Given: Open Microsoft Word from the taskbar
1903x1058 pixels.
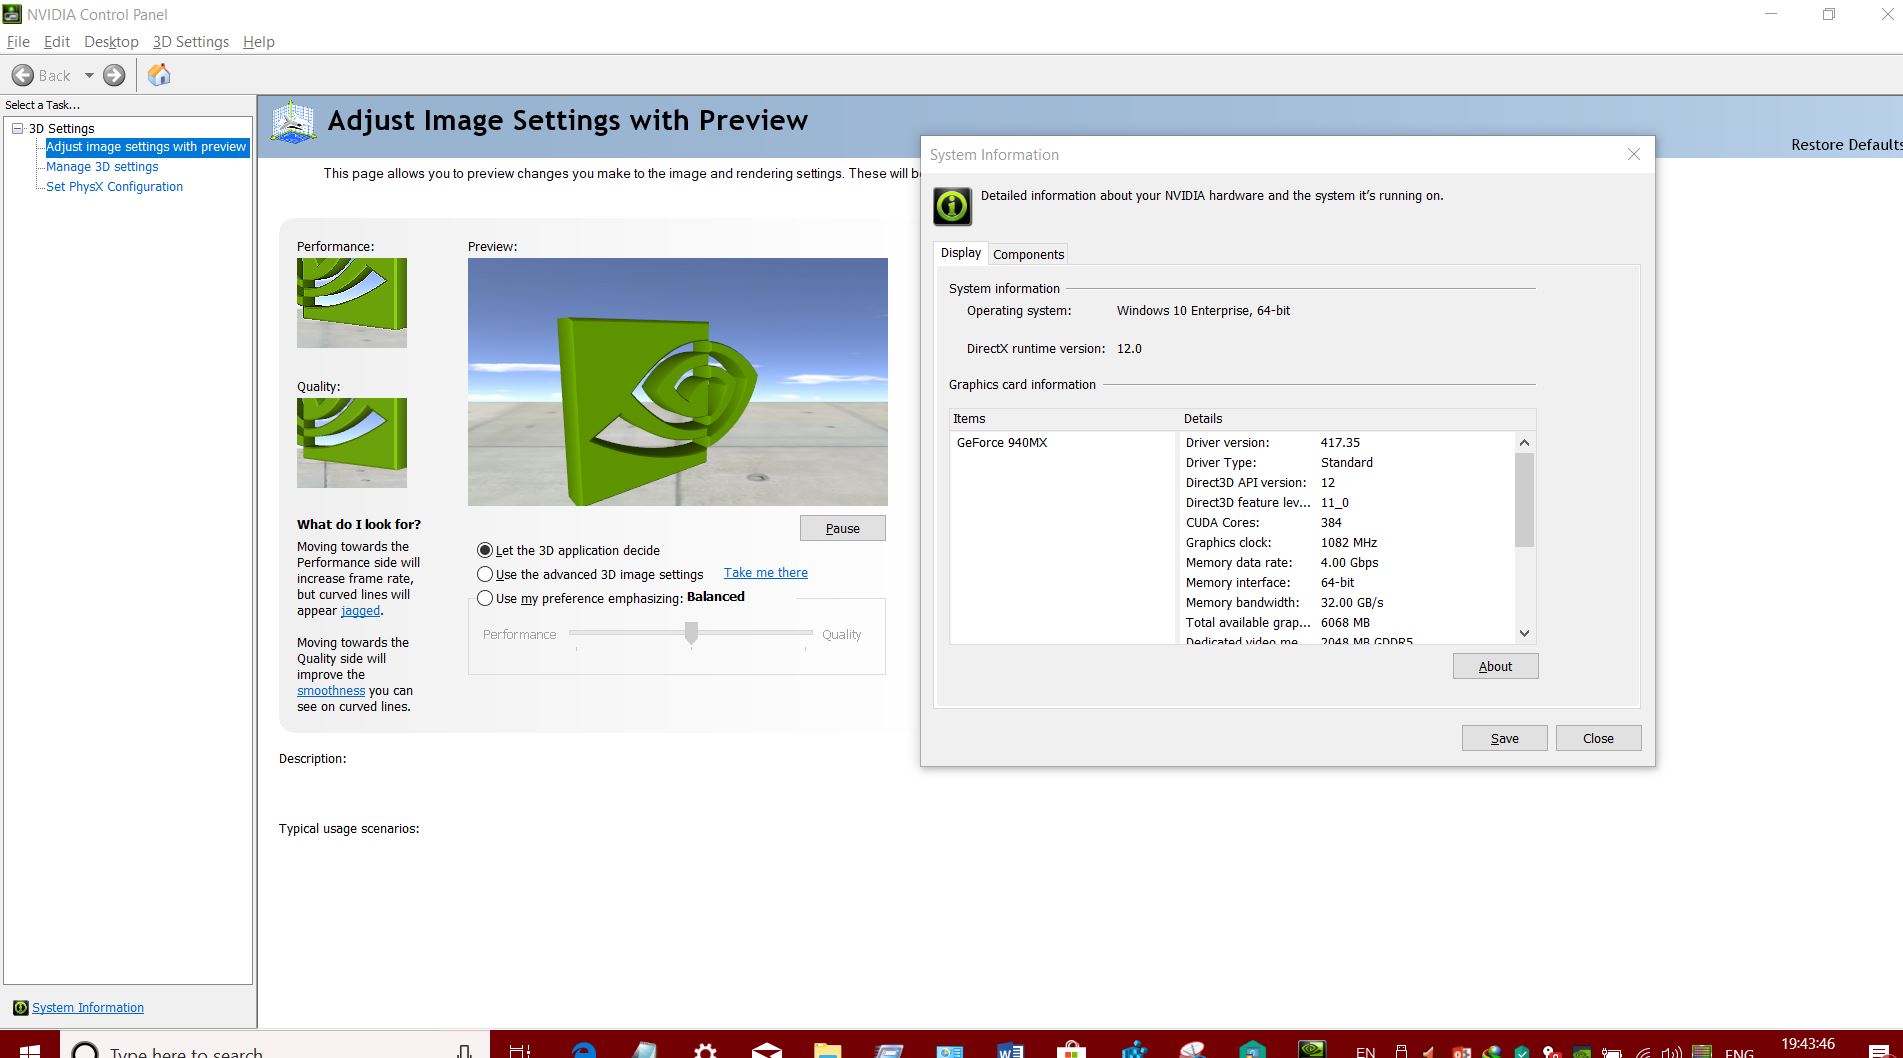Looking at the screenshot, I should coord(1010,1050).
